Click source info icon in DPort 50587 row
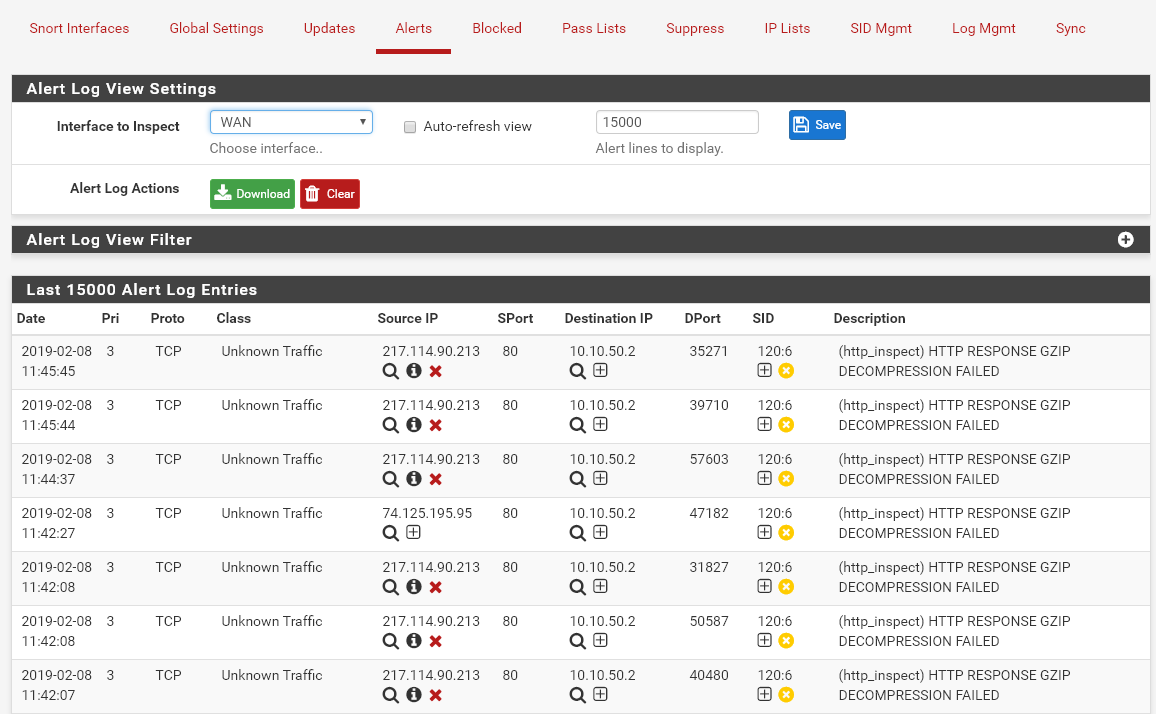This screenshot has height=714, width=1156. click(x=413, y=641)
